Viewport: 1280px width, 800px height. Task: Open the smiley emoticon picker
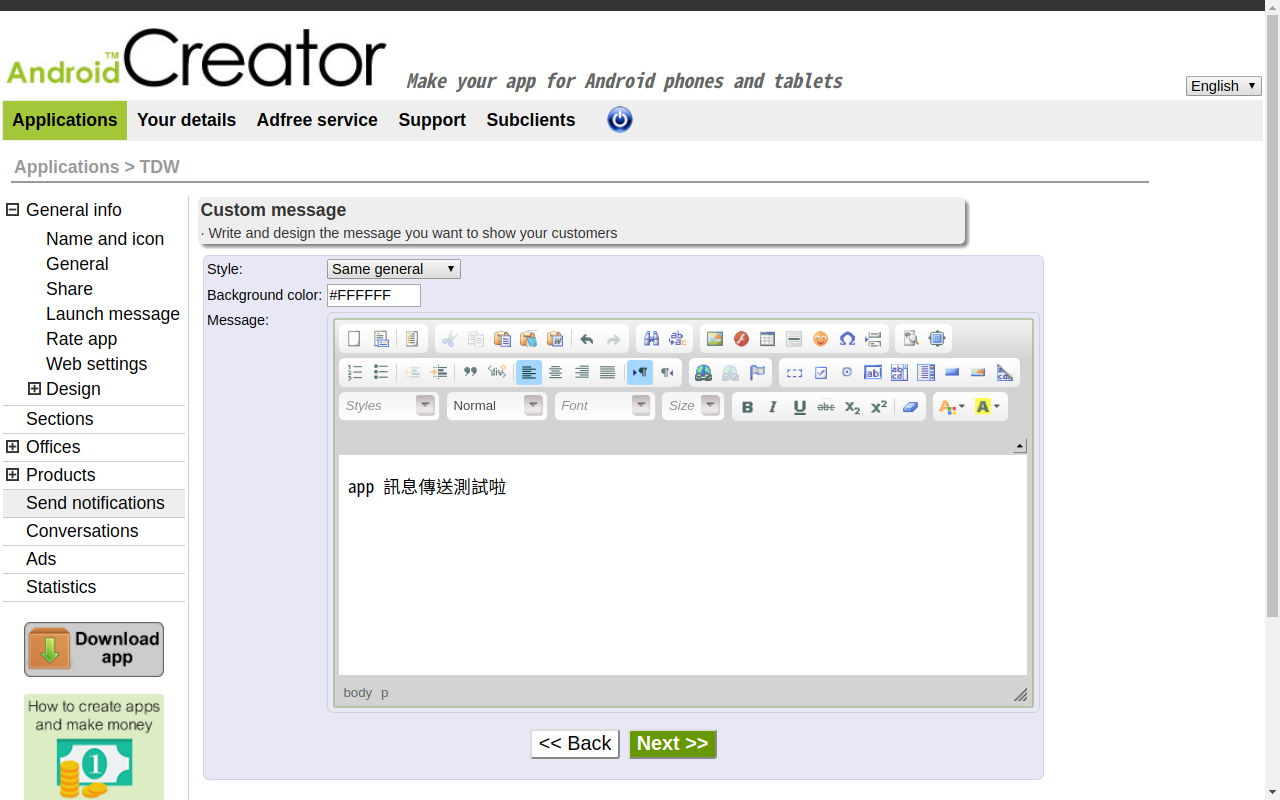[x=820, y=339]
